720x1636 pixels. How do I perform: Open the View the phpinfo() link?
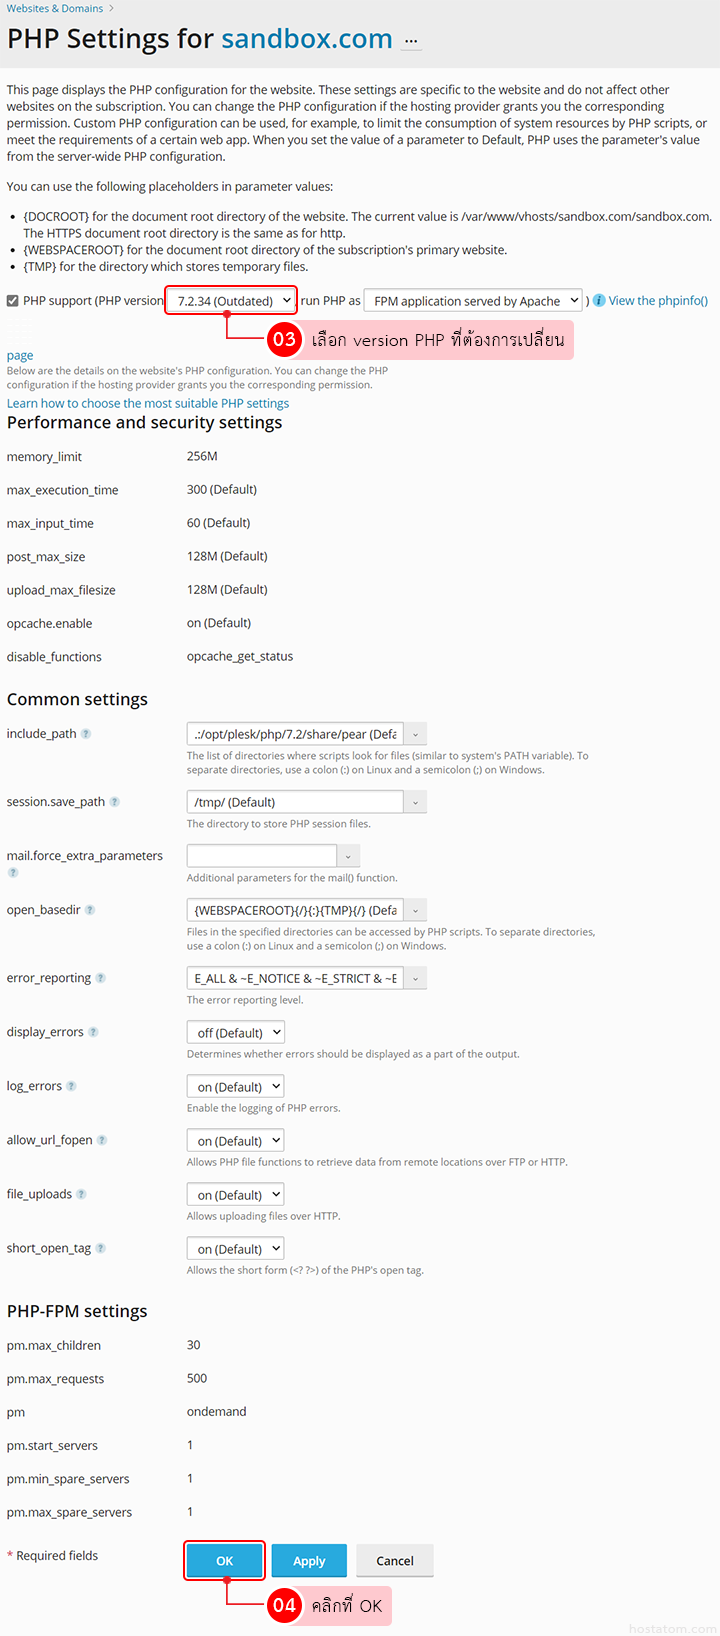(658, 301)
